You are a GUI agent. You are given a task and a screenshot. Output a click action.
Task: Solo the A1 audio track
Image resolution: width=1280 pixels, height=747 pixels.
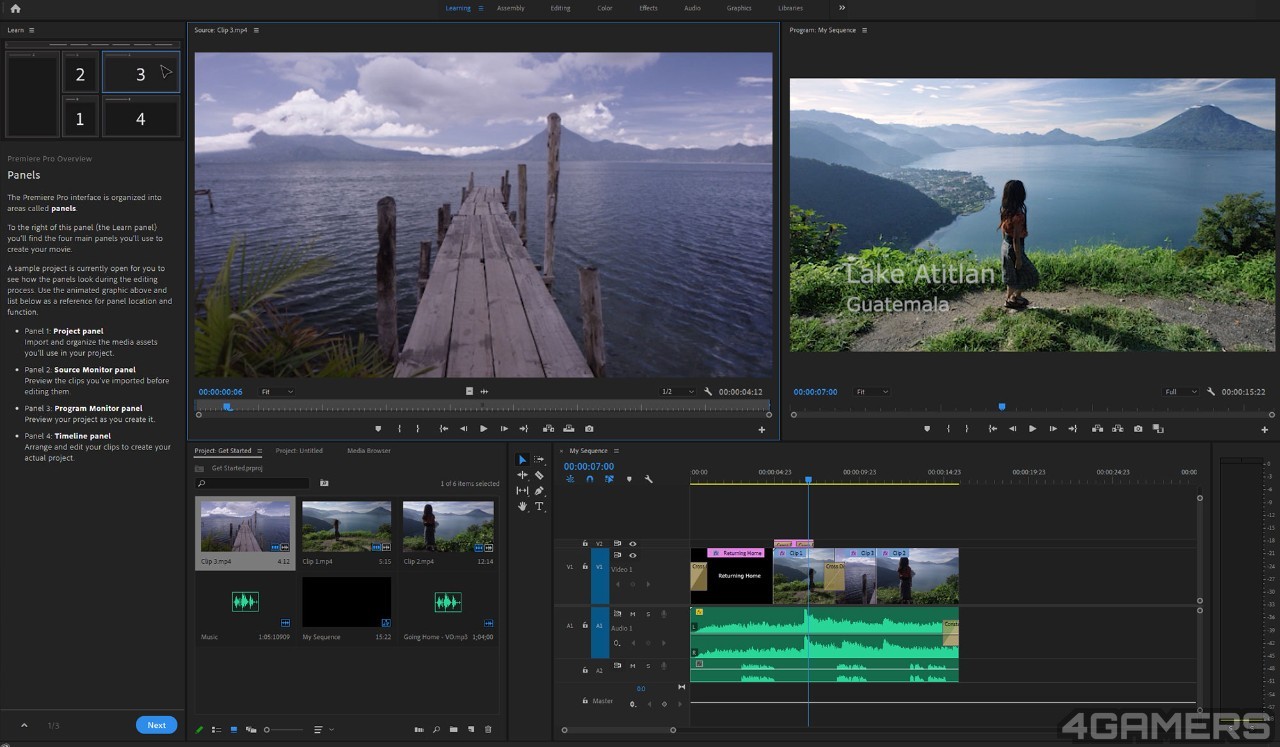[x=648, y=614]
